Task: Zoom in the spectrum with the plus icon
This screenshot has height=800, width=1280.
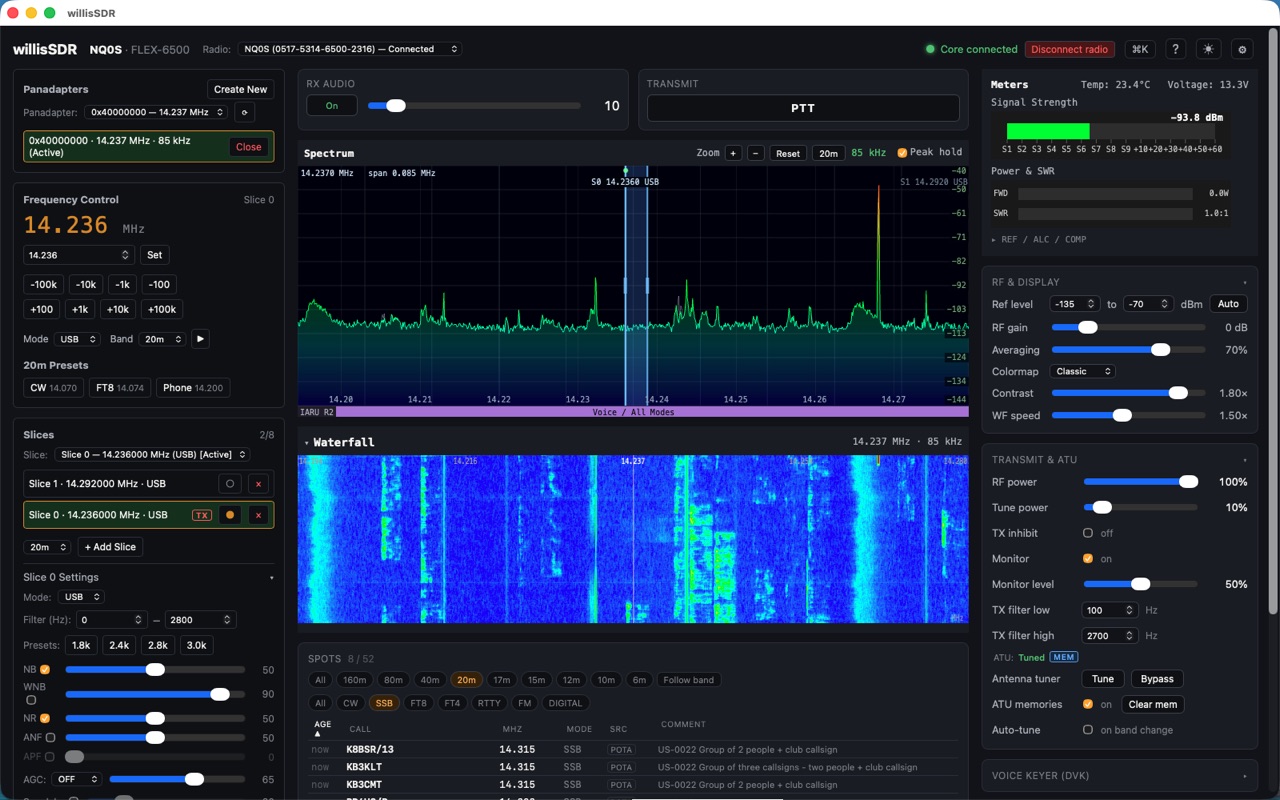Action: tap(733, 153)
